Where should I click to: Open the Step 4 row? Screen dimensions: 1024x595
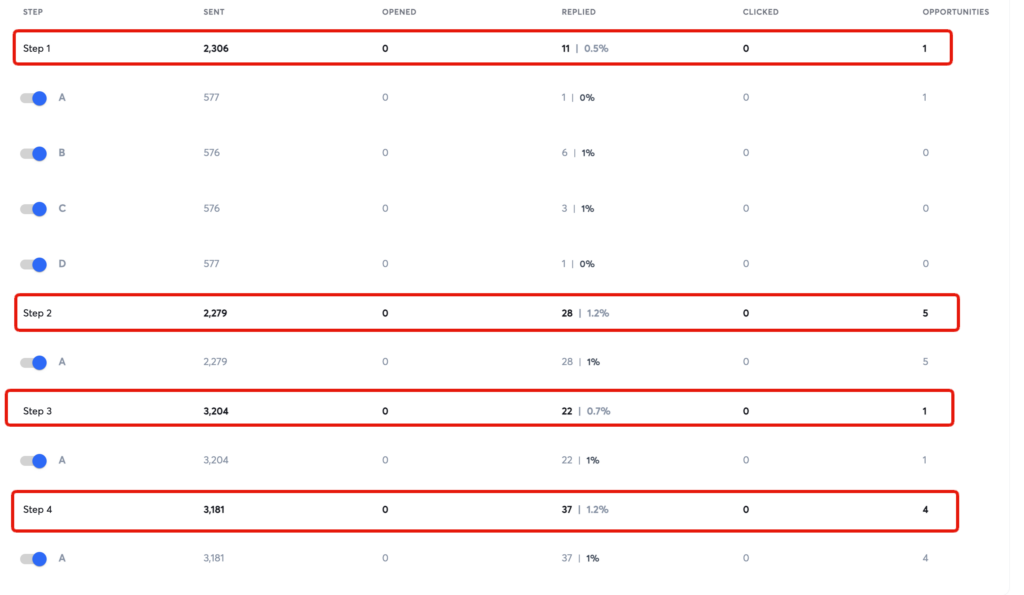tap(485, 511)
